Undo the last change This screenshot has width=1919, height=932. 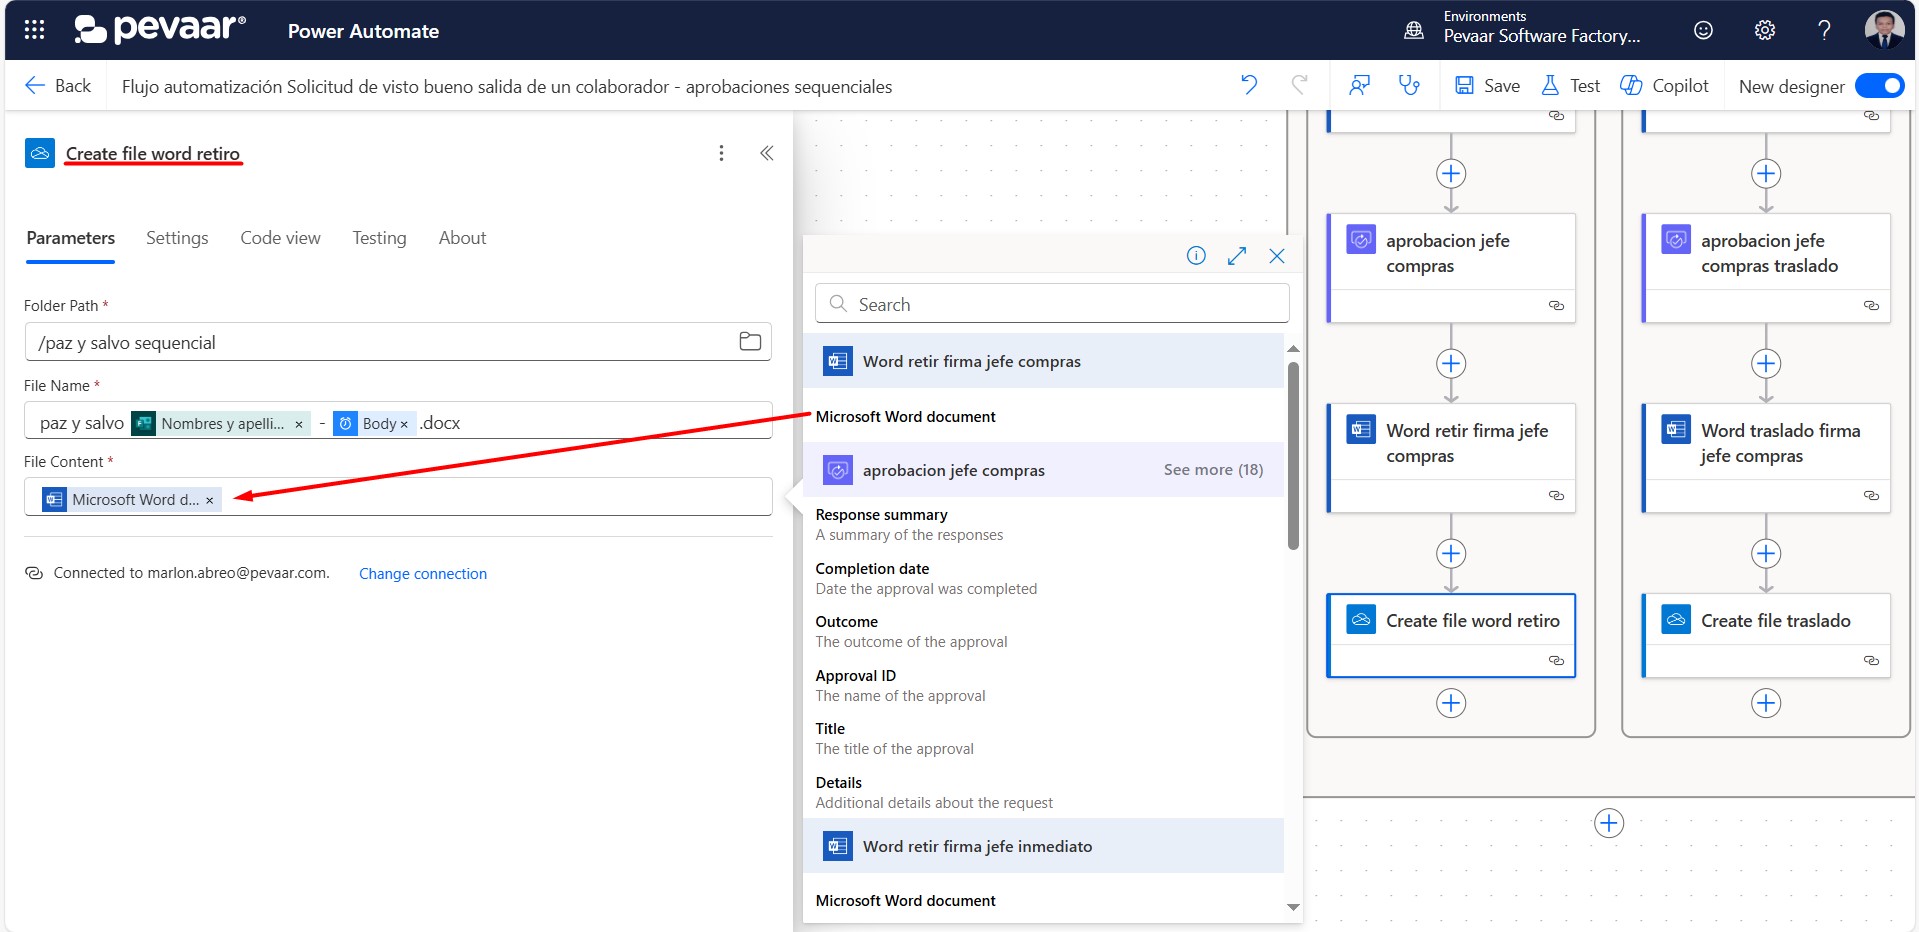point(1249,85)
